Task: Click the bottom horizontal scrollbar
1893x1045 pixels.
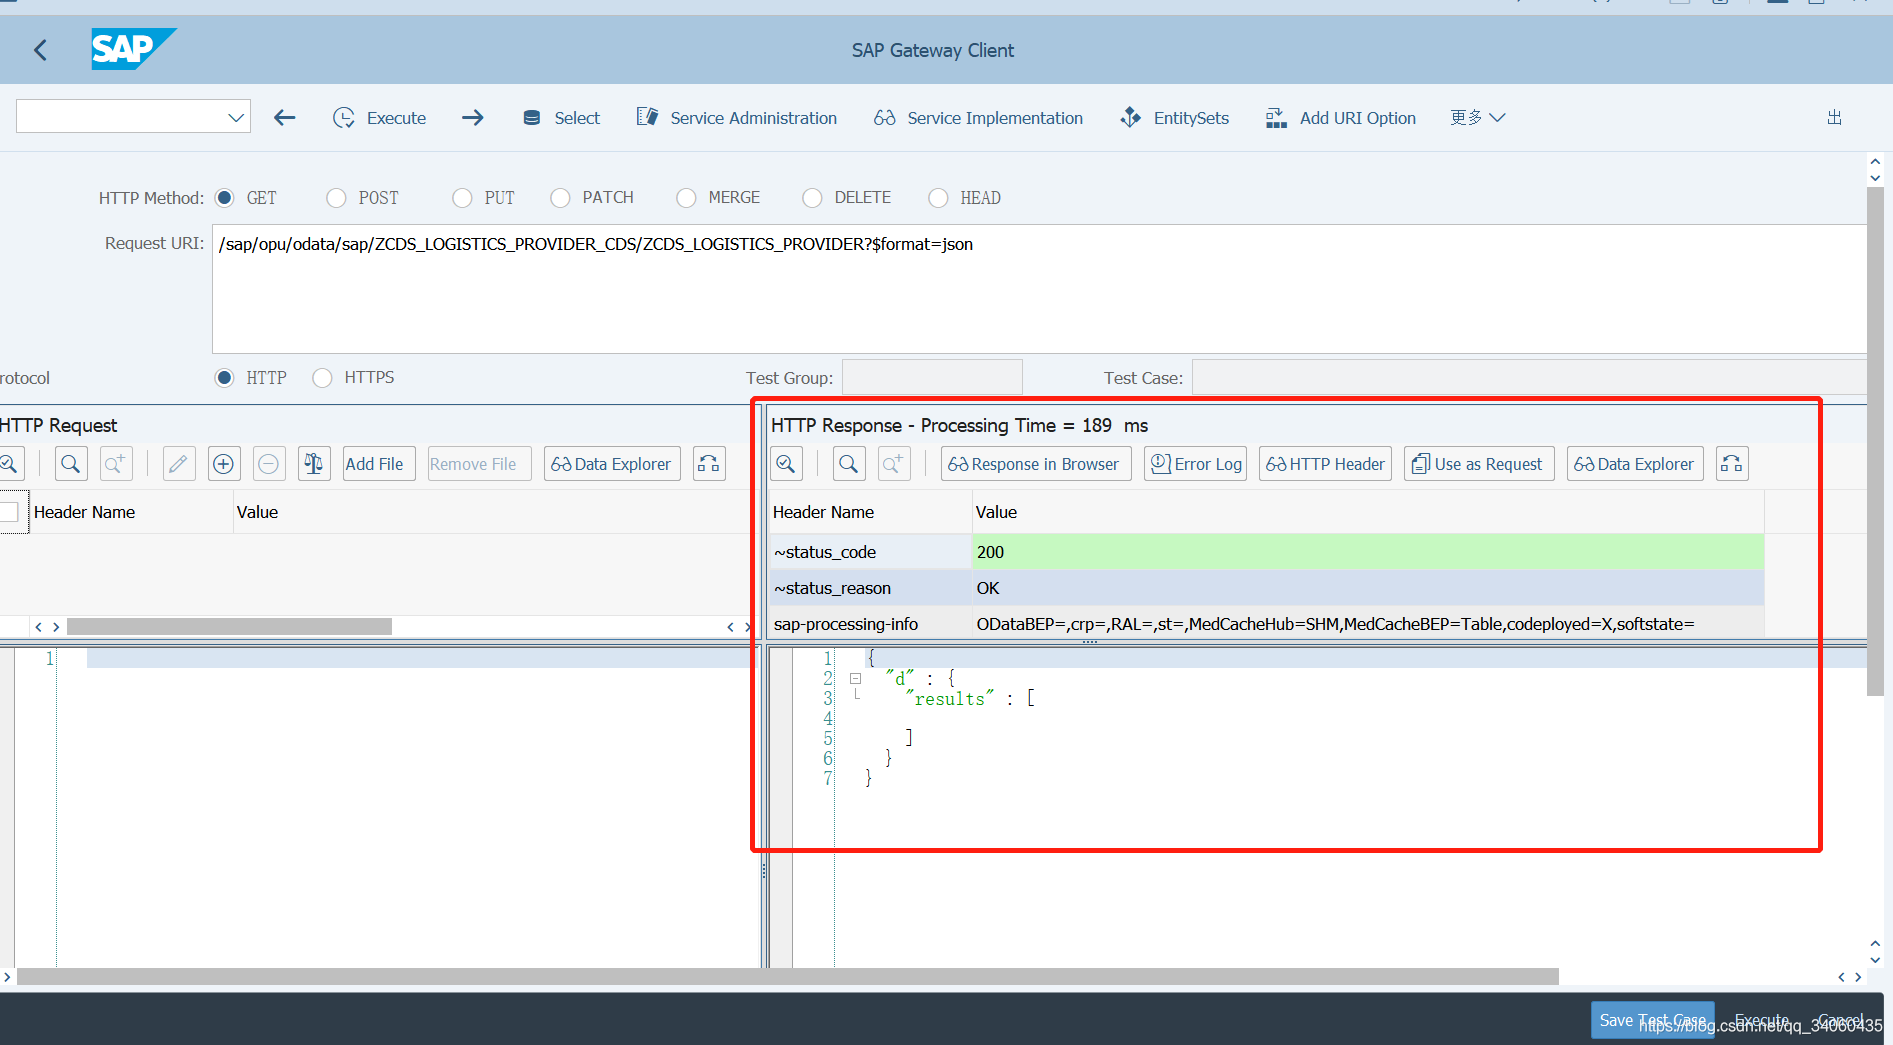Action: click(787, 977)
